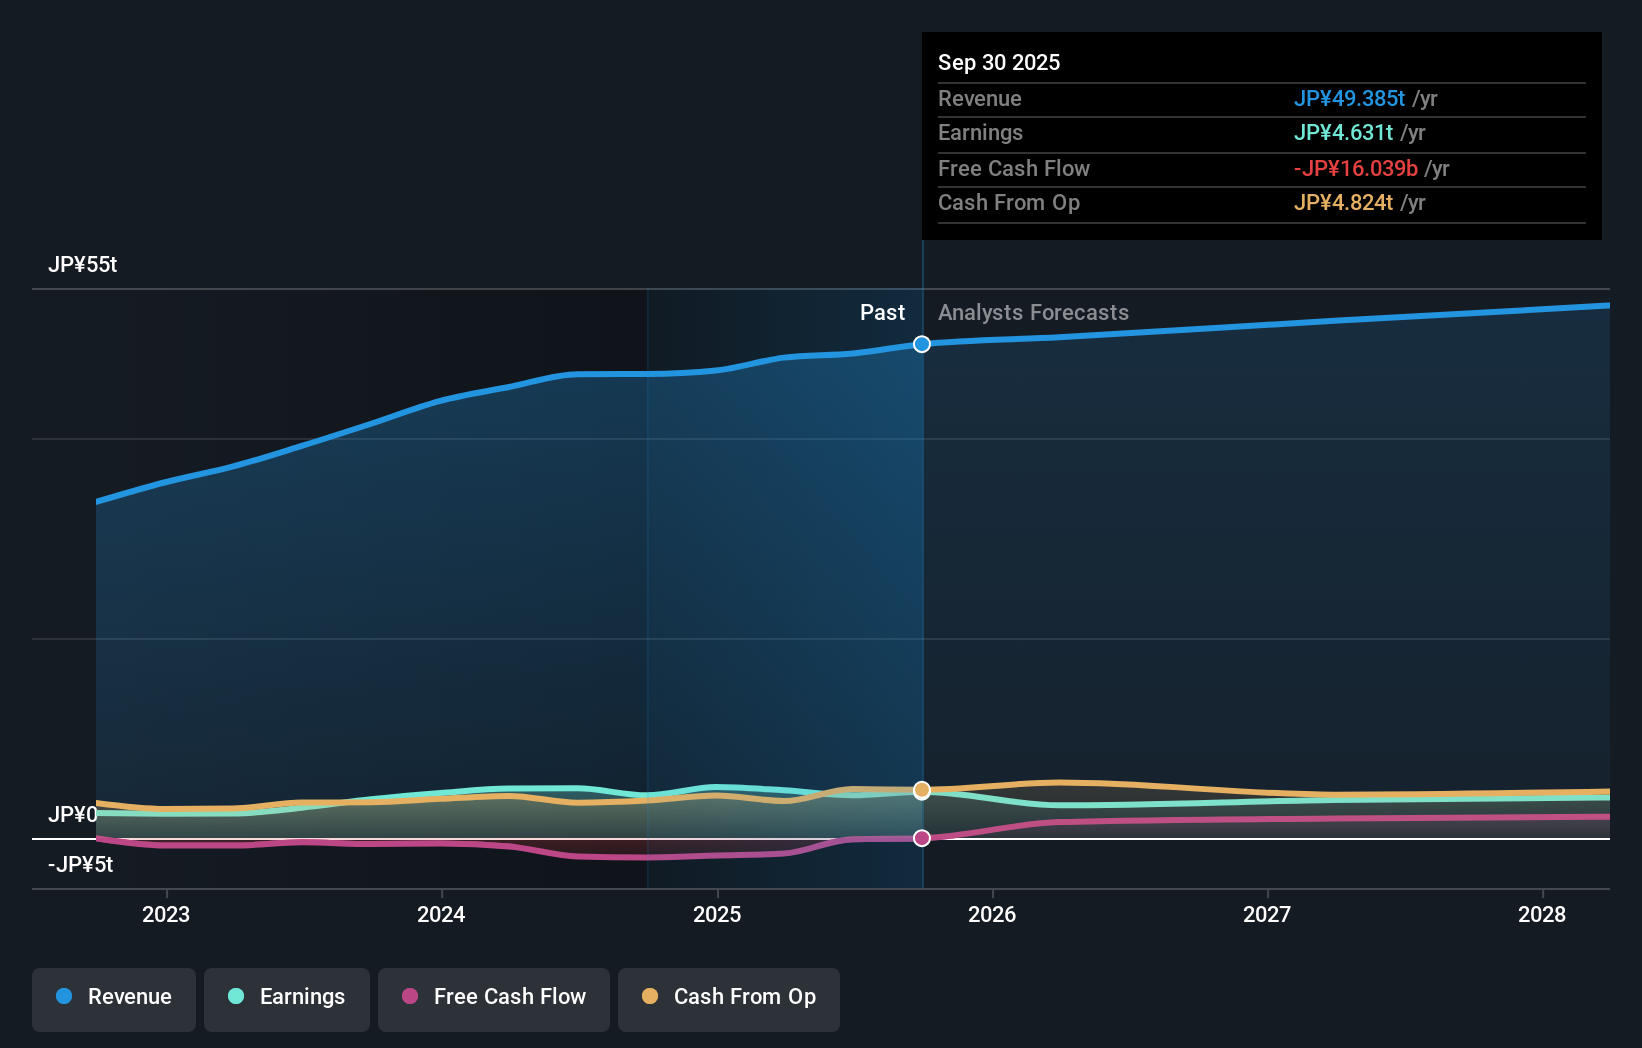1642x1048 pixels.
Task: Toggle the Cash From Op series visibility
Action: 729,999
